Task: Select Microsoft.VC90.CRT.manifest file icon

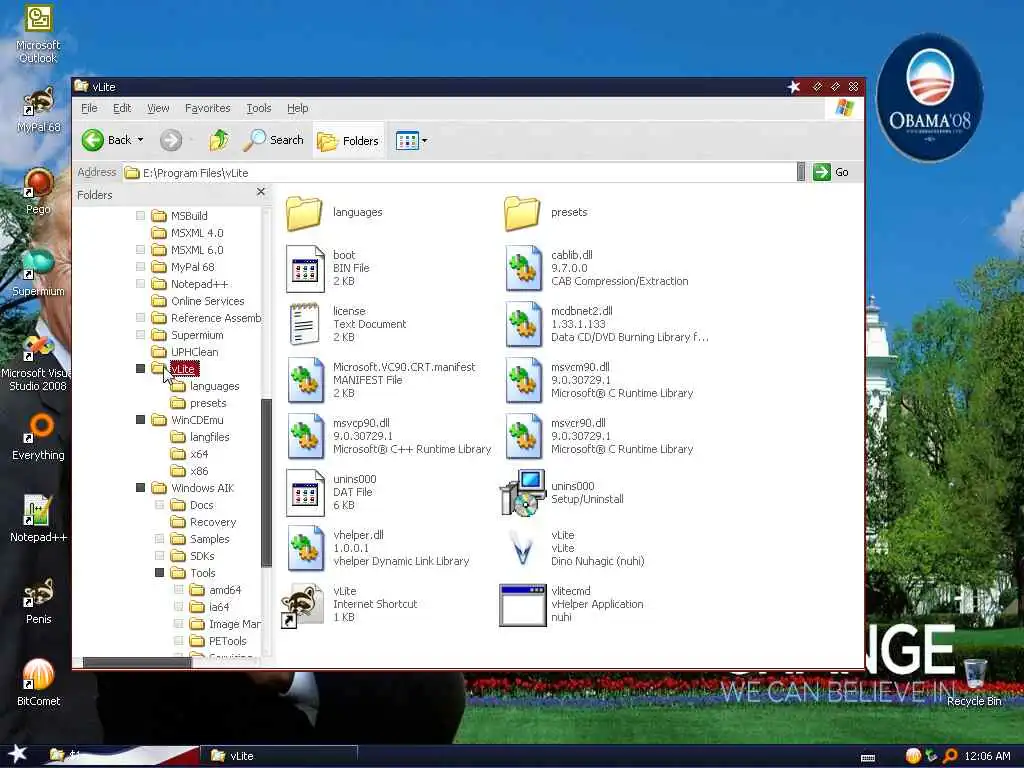Action: [305, 380]
